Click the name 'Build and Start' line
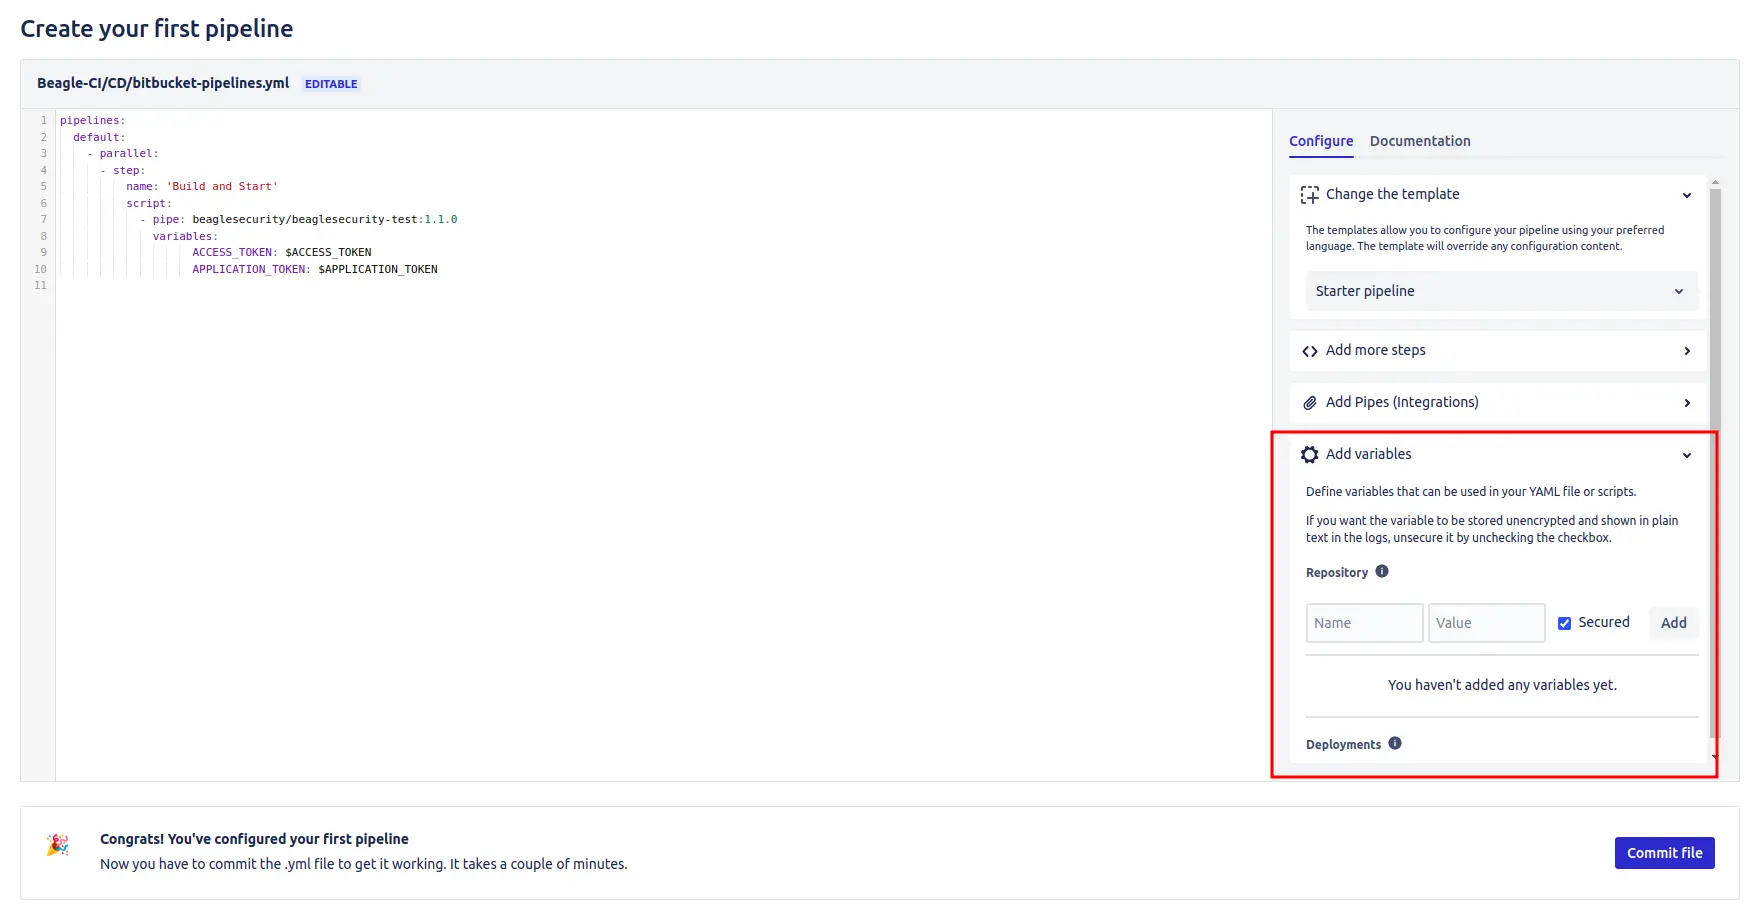 [201, 187]
